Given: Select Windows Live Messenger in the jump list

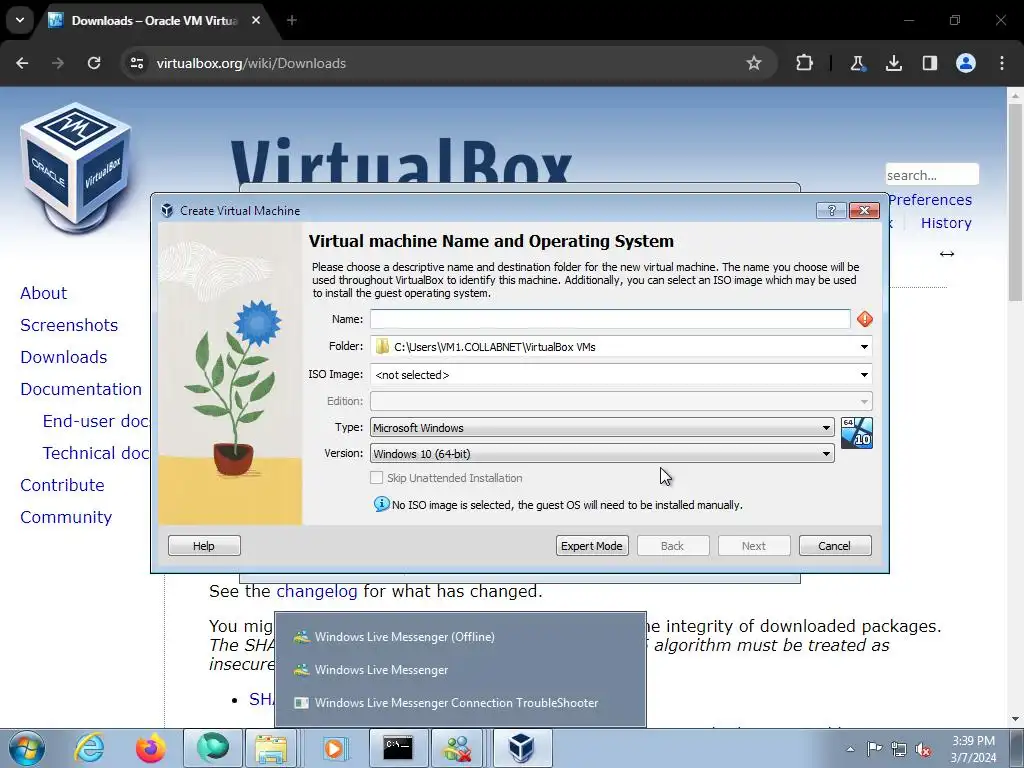Looking at the screenshot, I should coord(460,670).
